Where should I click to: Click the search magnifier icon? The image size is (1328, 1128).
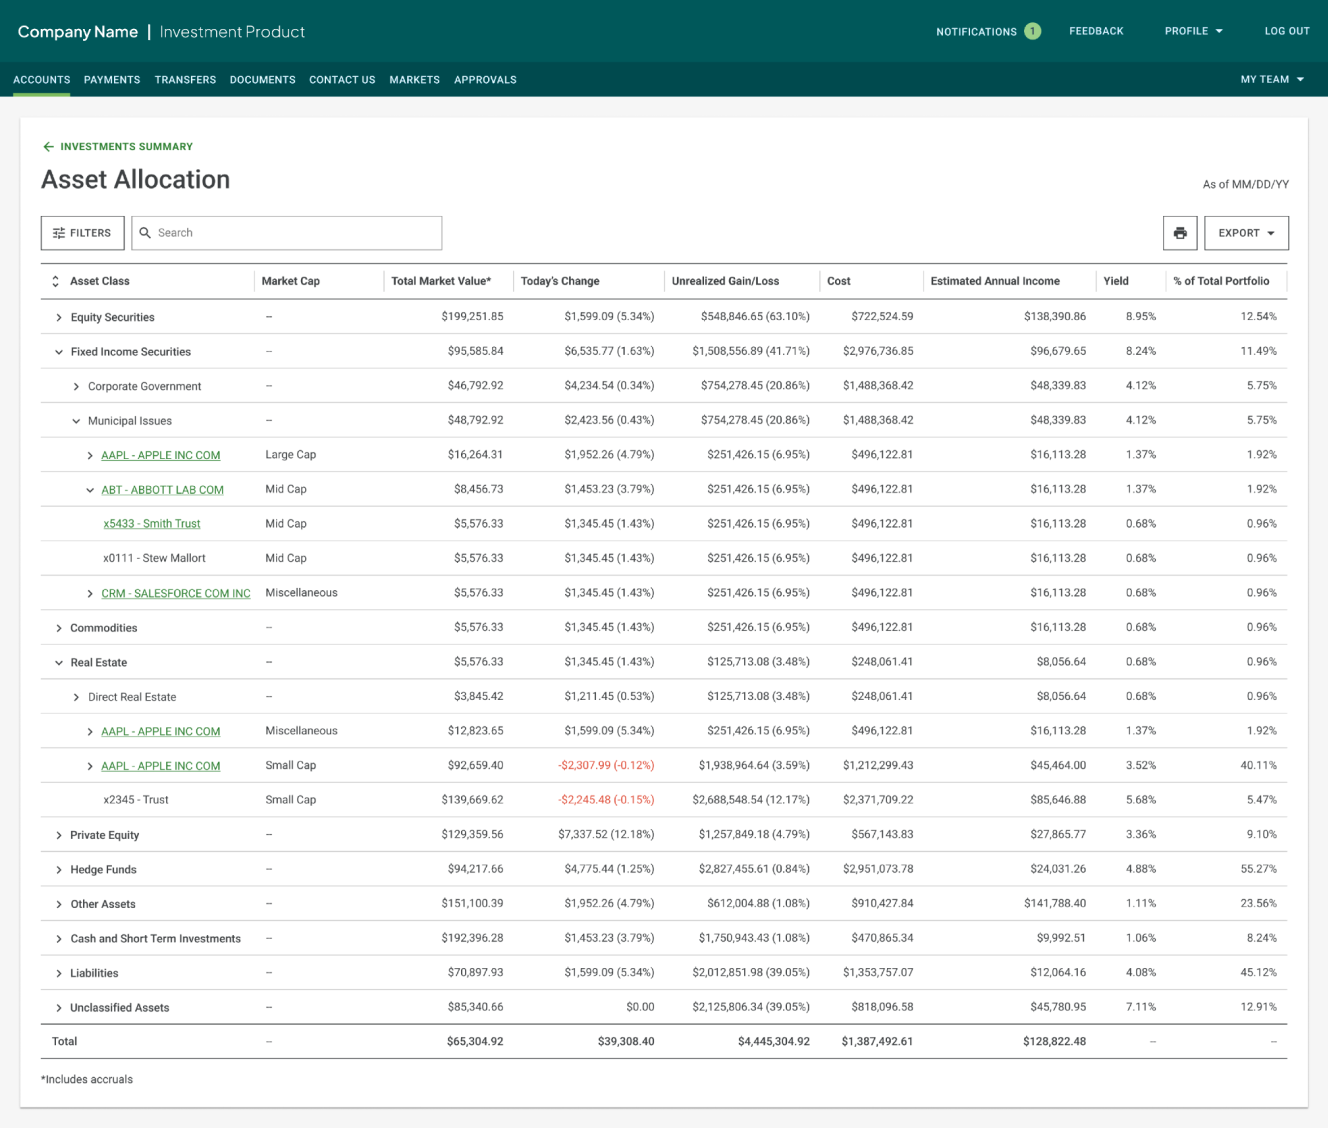tap(145, 233)
